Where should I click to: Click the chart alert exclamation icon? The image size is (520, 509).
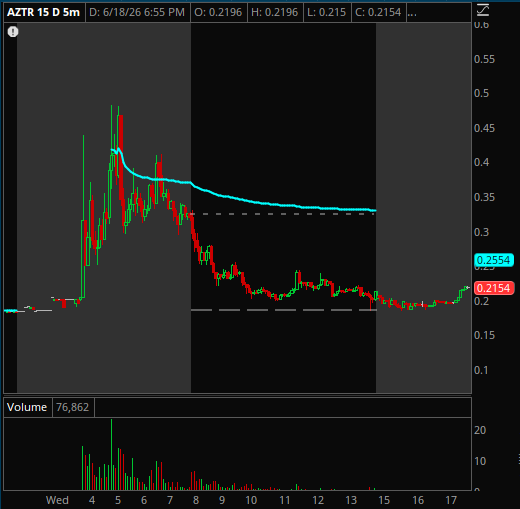pos(13,32)
